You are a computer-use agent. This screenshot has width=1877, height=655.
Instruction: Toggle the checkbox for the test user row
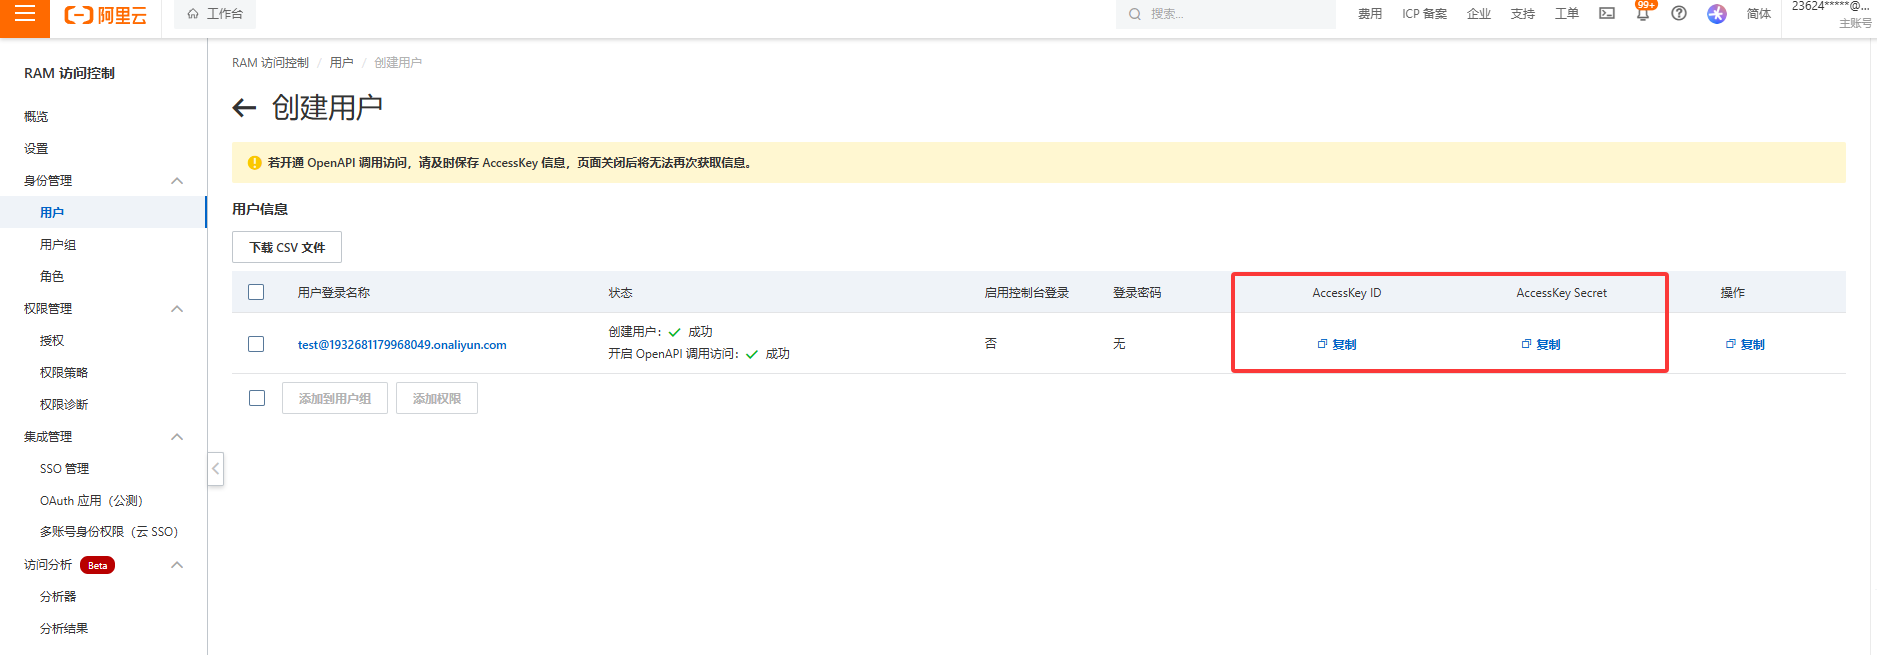(256, 344)
